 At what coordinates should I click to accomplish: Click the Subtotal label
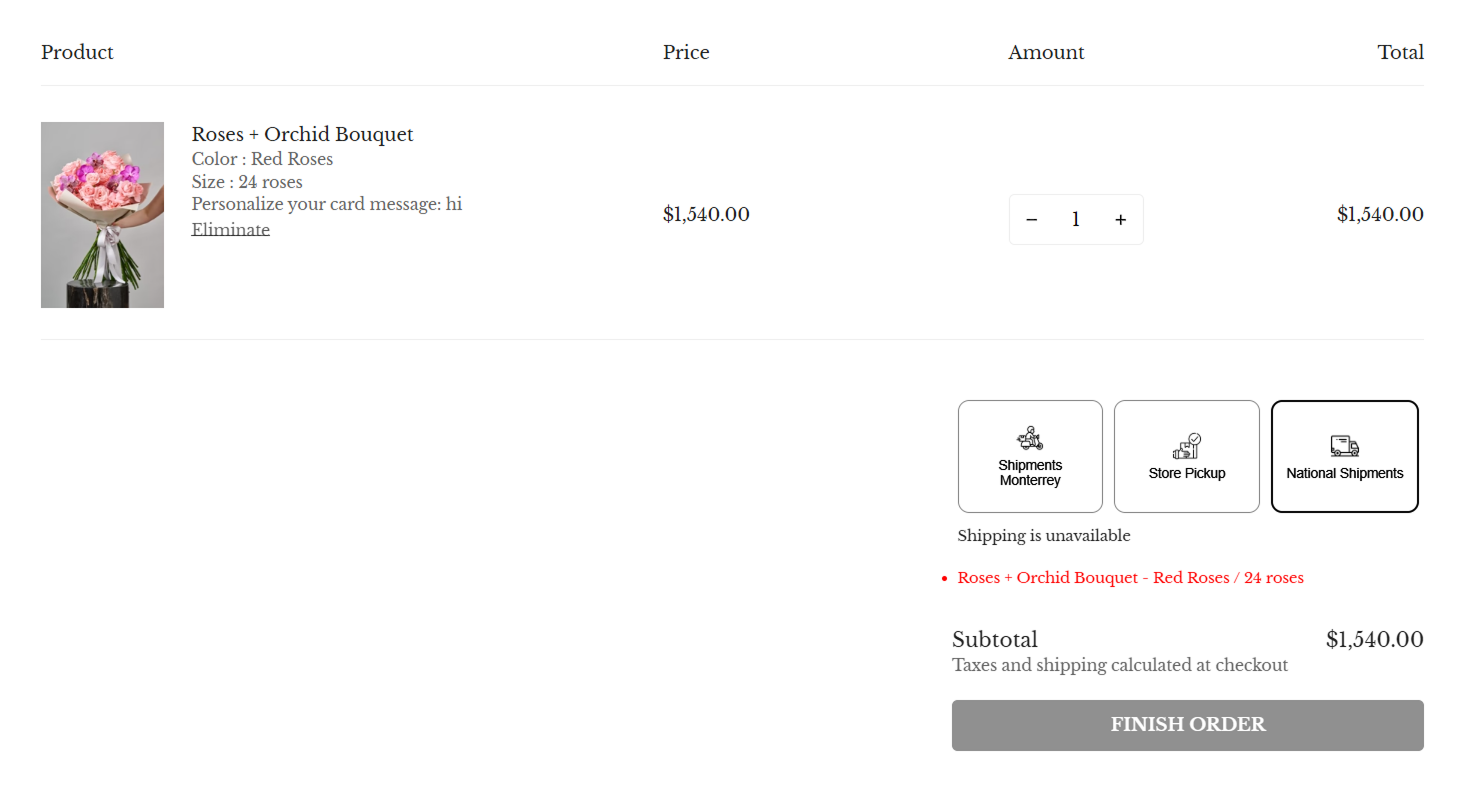pyautogui.click(x=995, y=640)
